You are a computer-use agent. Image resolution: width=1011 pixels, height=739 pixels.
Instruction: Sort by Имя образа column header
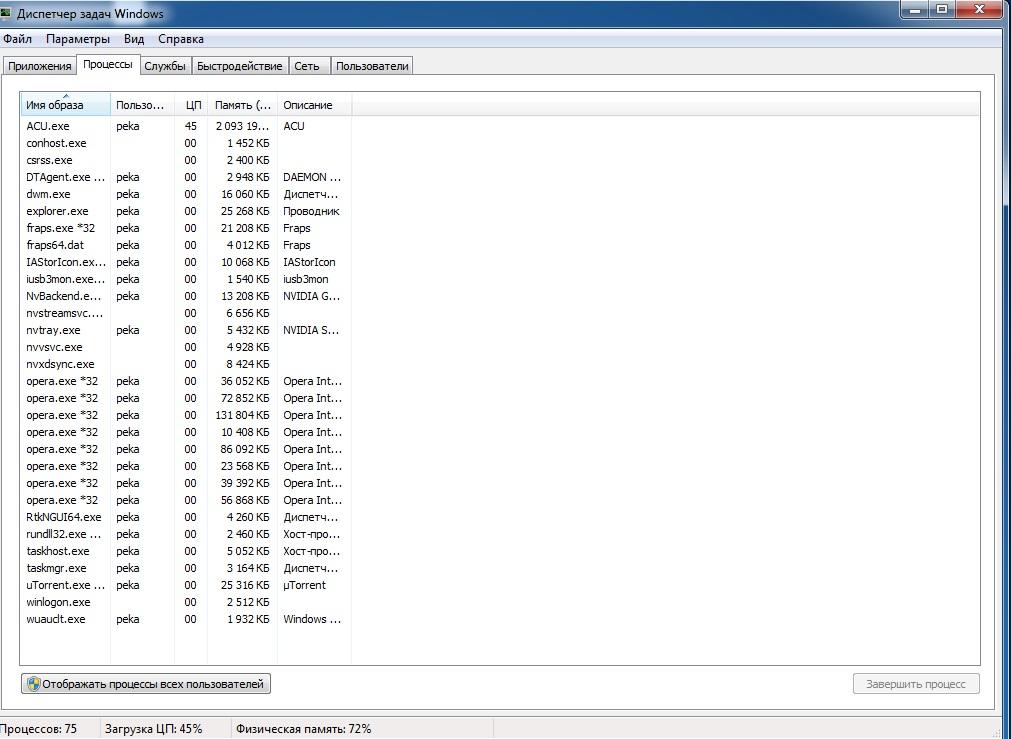click(65, 104)
